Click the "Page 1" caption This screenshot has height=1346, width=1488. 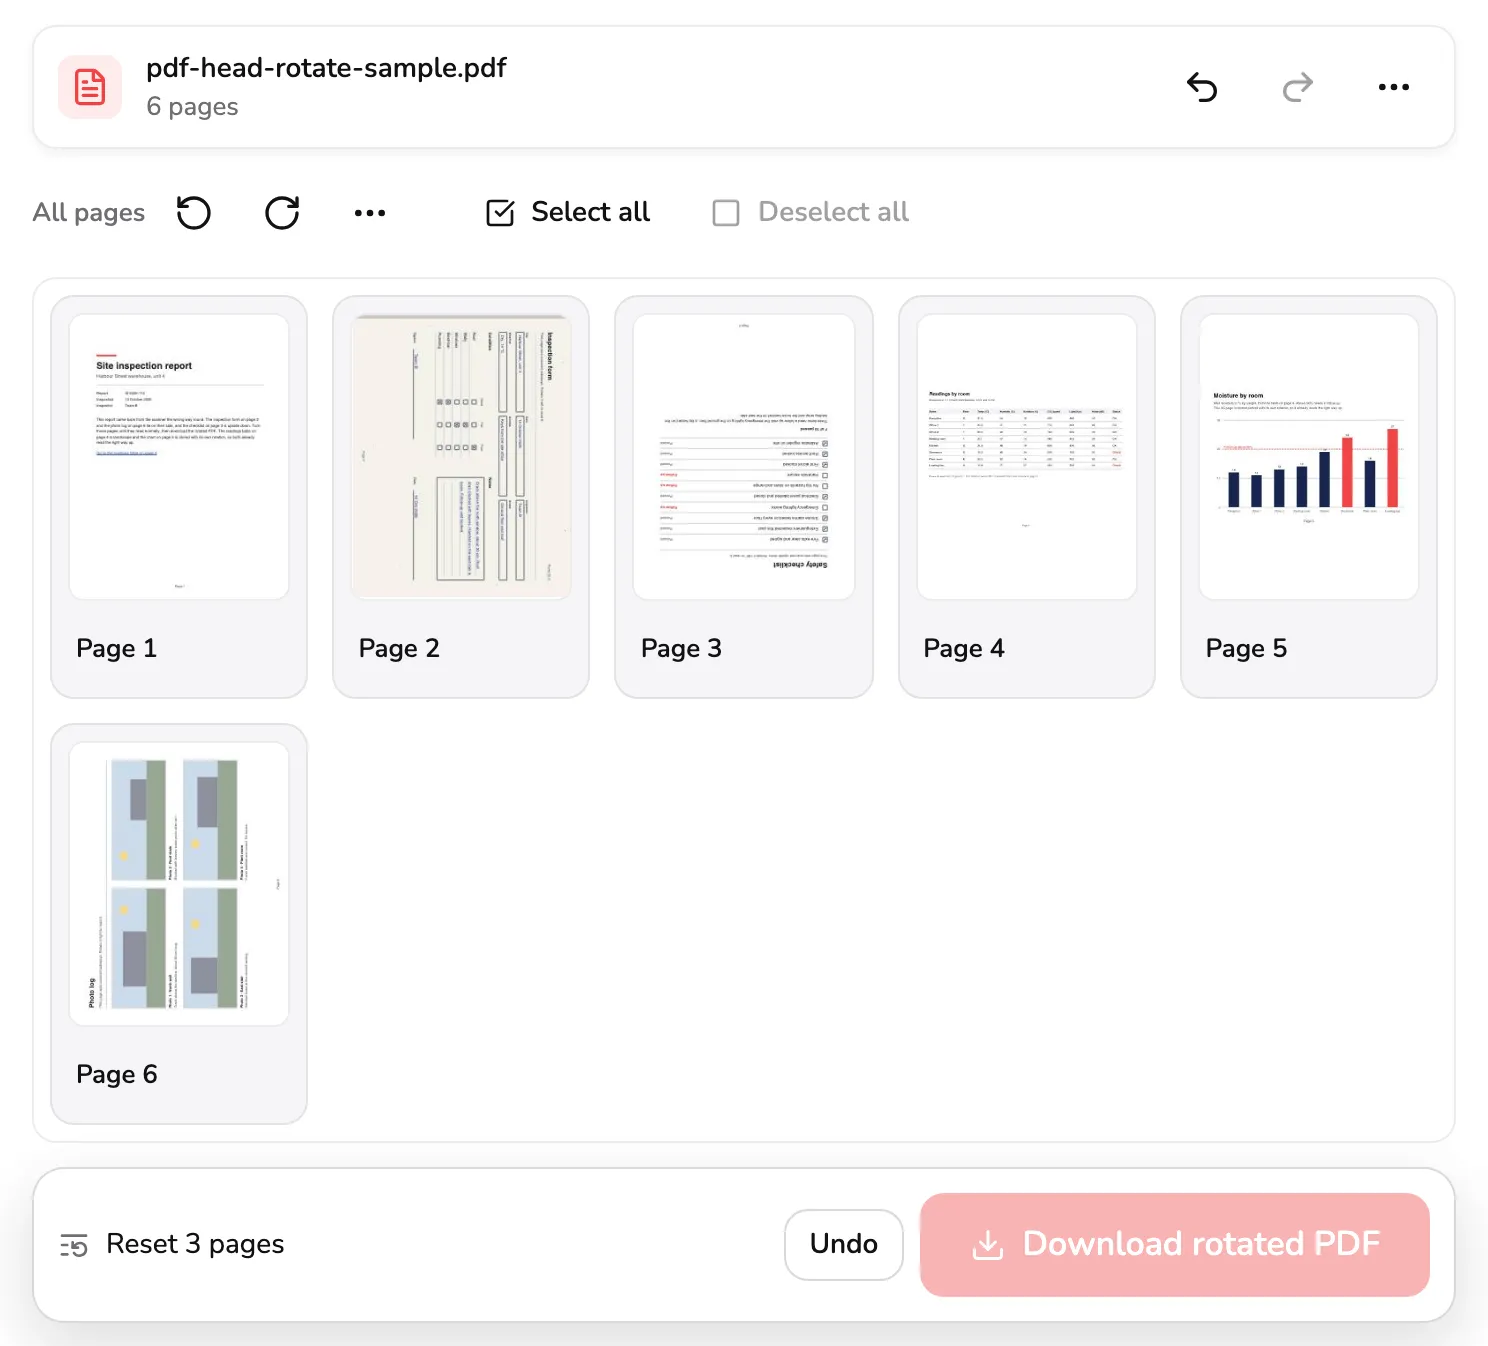(117, 648)
